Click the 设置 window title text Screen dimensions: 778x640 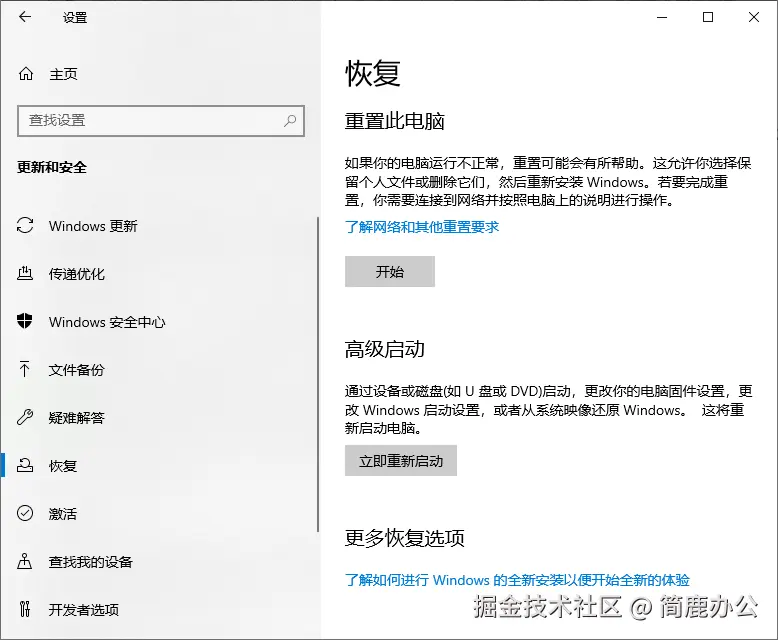click(x=75, y=18)
